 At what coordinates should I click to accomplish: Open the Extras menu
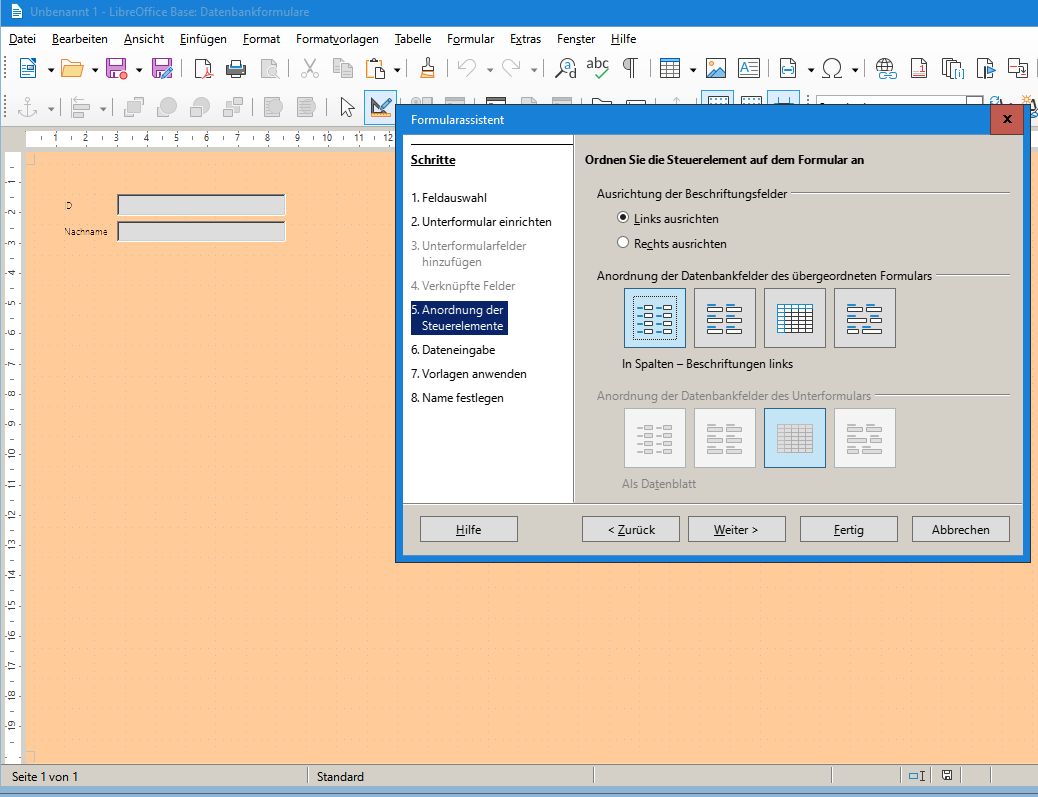526,39
